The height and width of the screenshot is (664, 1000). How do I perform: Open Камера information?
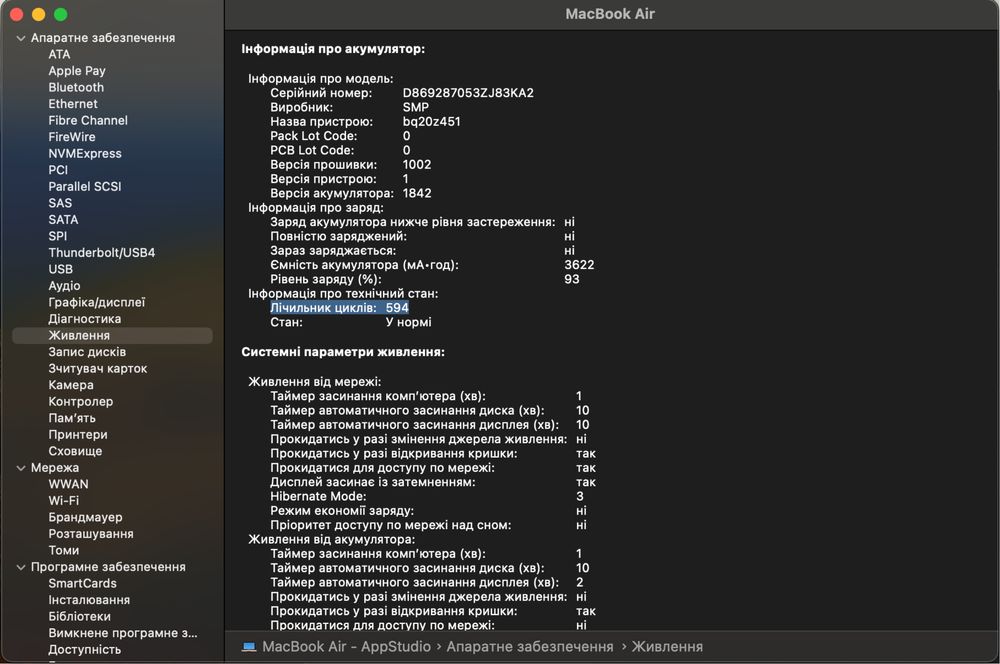[71, 385]
